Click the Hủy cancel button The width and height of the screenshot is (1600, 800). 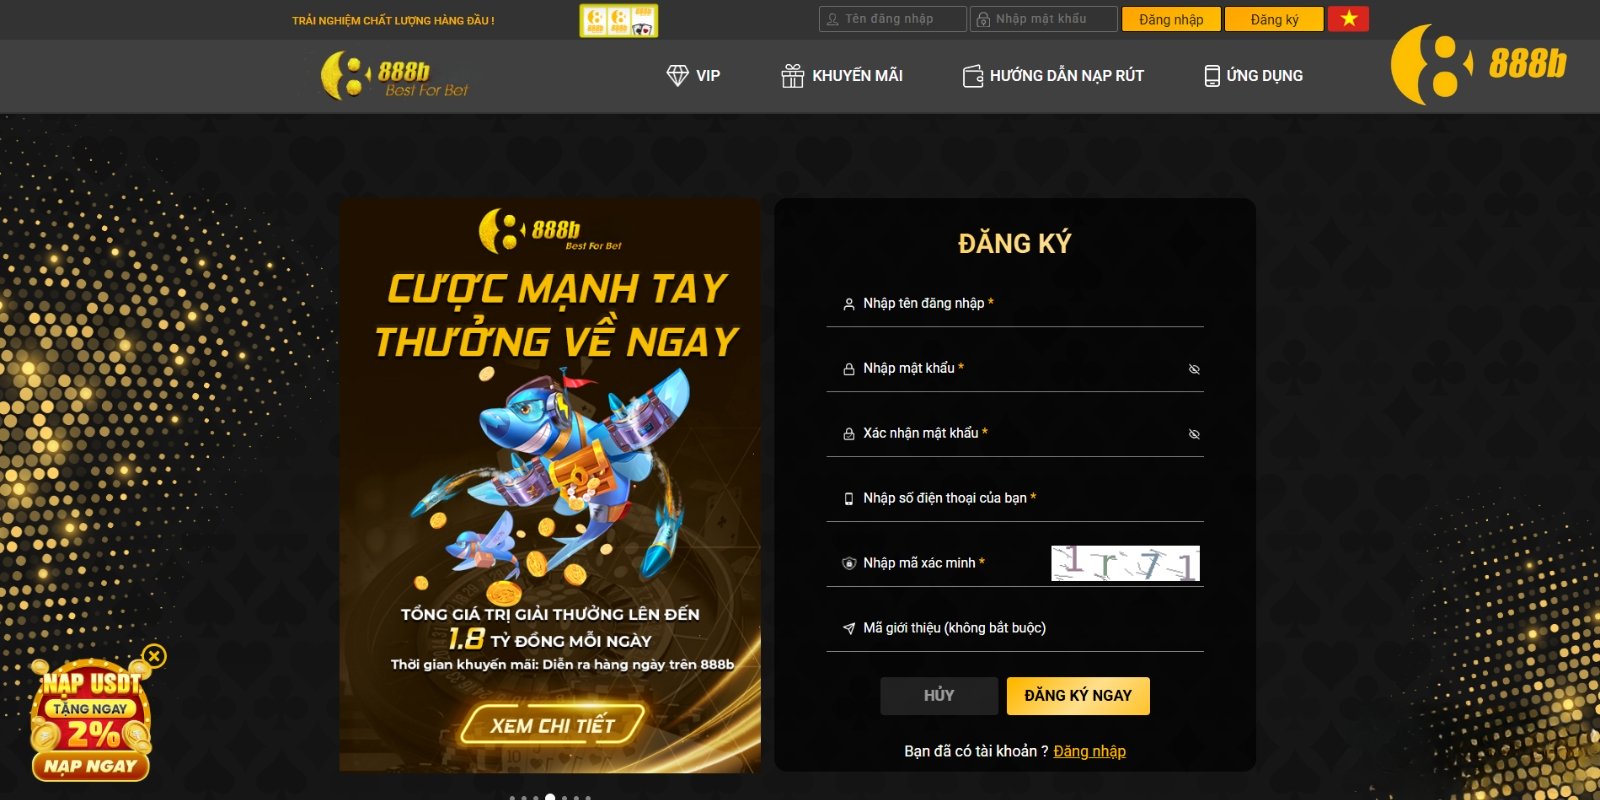(939, 696)
